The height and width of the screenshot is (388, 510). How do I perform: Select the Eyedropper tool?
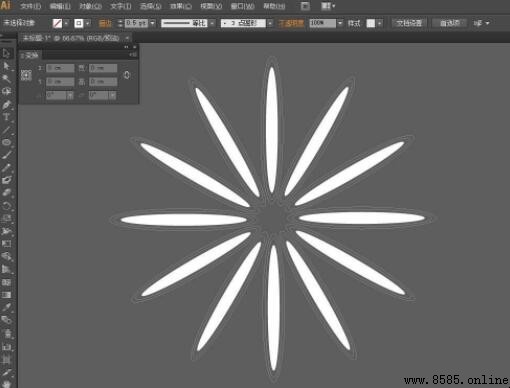click(x=6, y=307)
